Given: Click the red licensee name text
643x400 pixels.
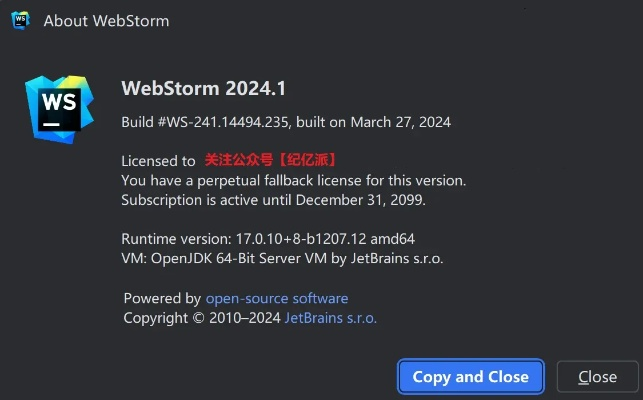Looking at the screenshot, I should (270, 160).
